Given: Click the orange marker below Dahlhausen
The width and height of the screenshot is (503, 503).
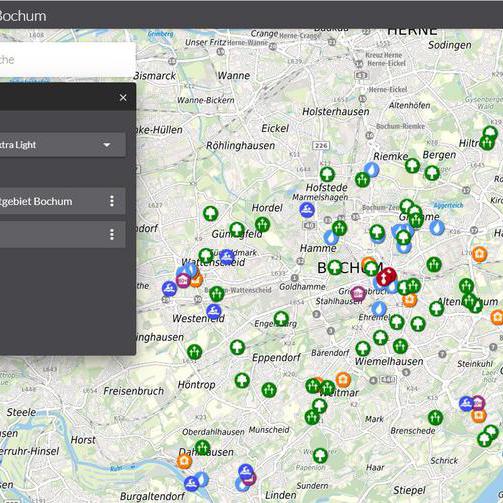Looking at the screenshot, I should (x=184, y=461).
